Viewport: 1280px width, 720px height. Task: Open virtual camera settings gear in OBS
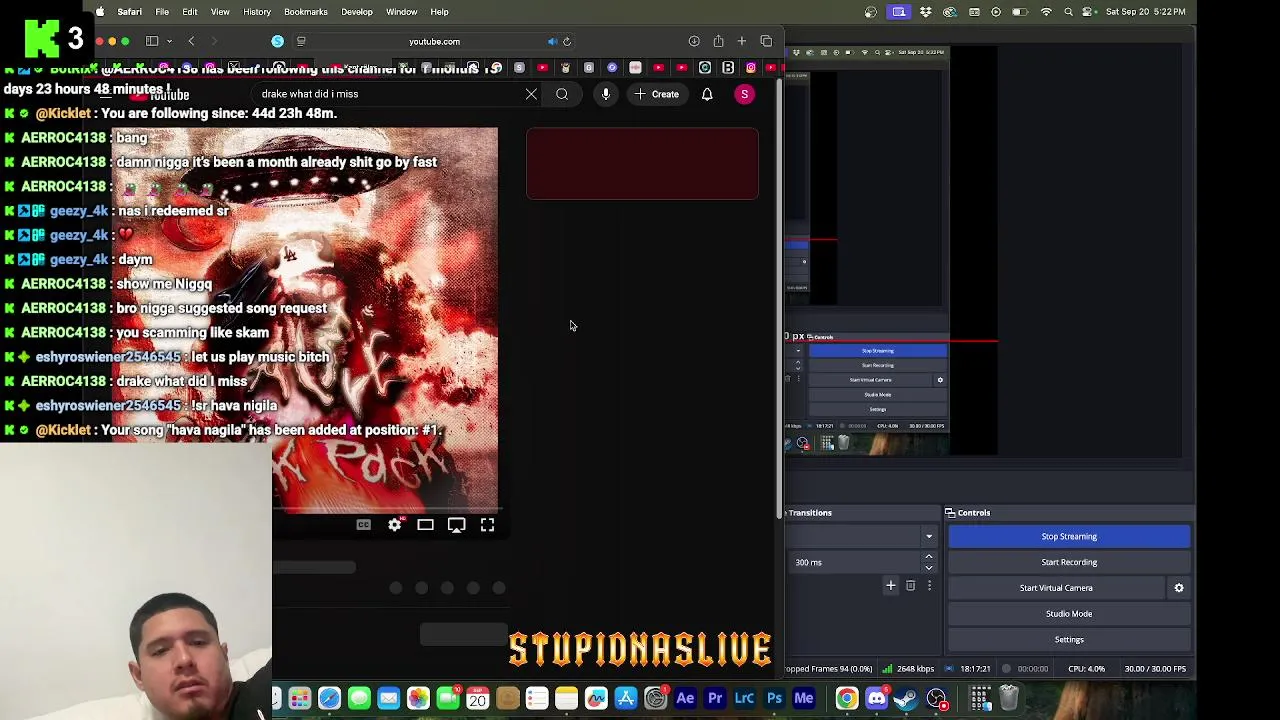click(x=1179, y=588)
